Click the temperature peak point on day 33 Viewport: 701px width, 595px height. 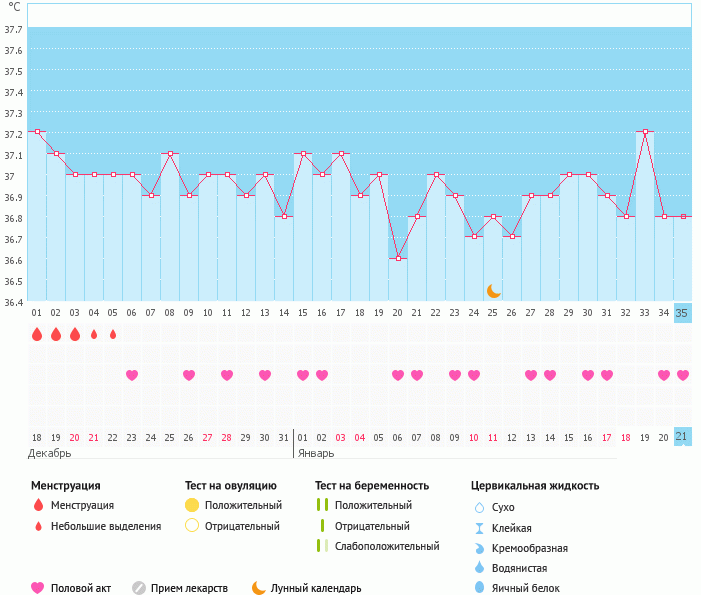[645, 132]
